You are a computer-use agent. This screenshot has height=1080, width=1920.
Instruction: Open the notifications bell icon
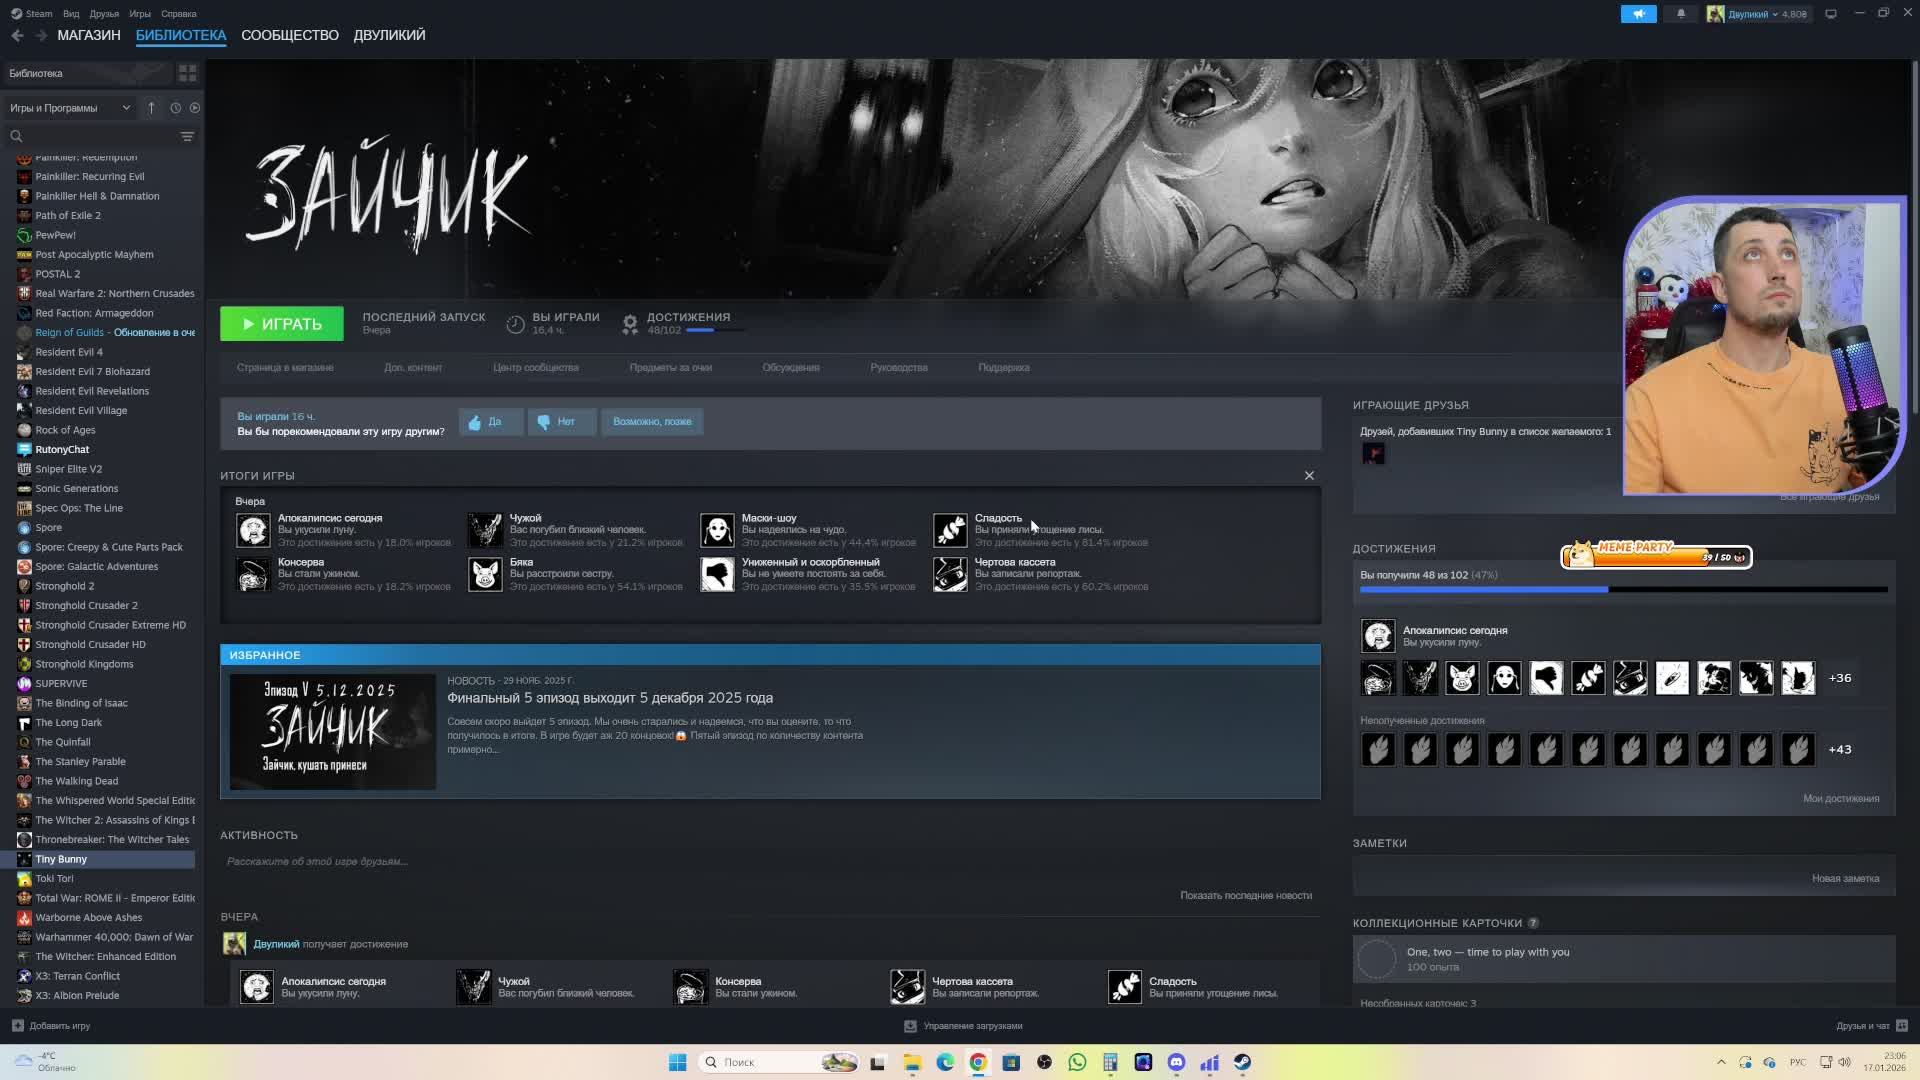(1681, 14)
